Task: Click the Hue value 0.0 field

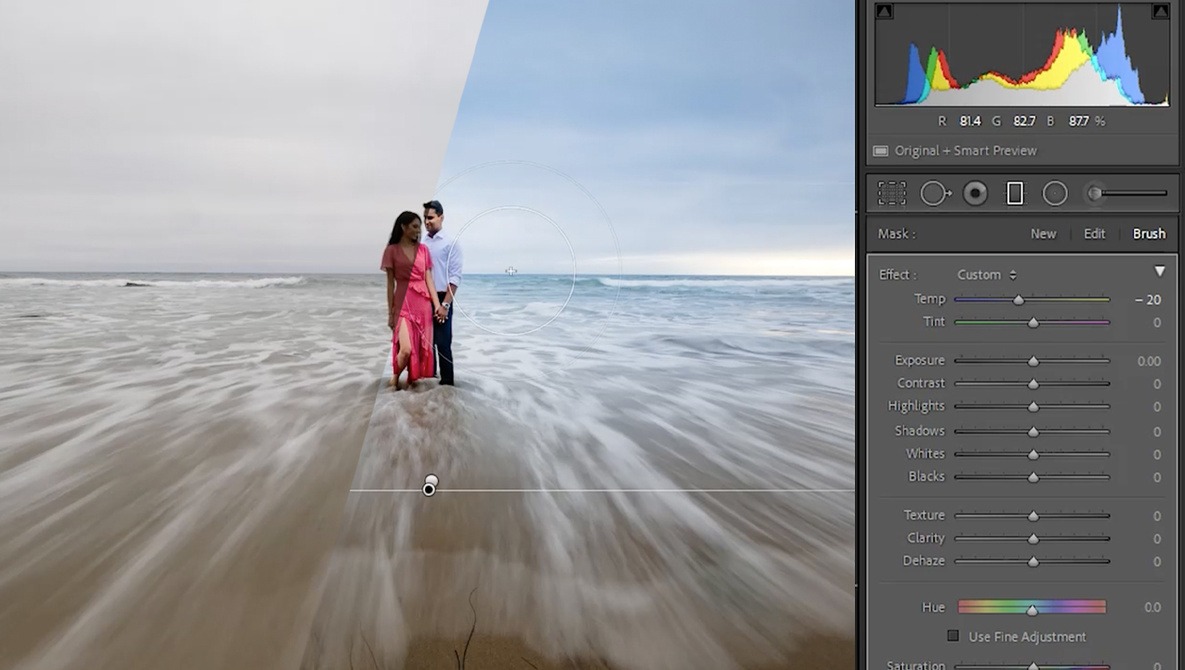Action: click(x=1153, y=607)
